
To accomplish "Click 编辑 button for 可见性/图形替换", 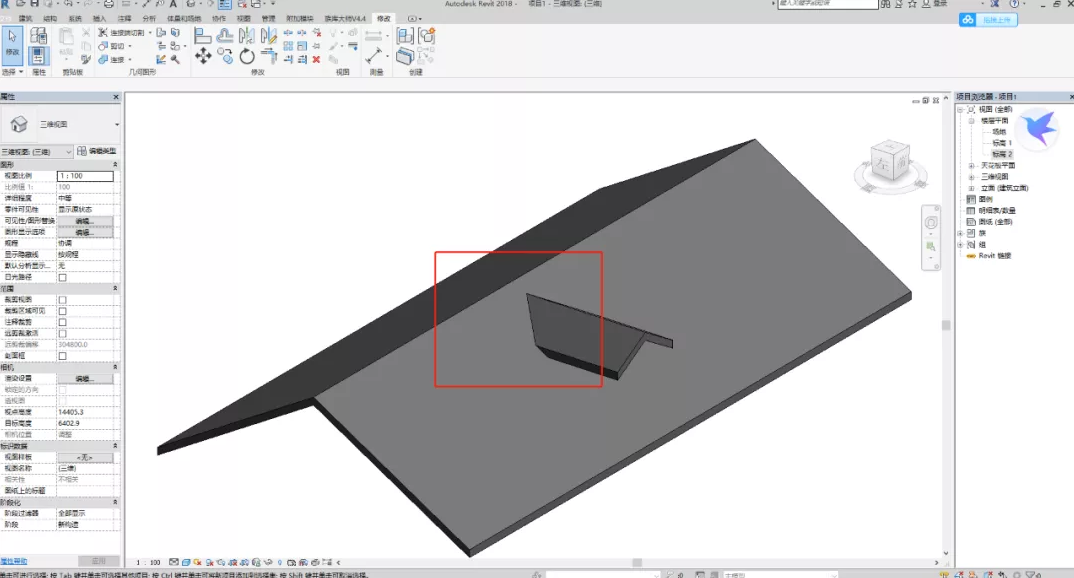I will tap(84, 221).
